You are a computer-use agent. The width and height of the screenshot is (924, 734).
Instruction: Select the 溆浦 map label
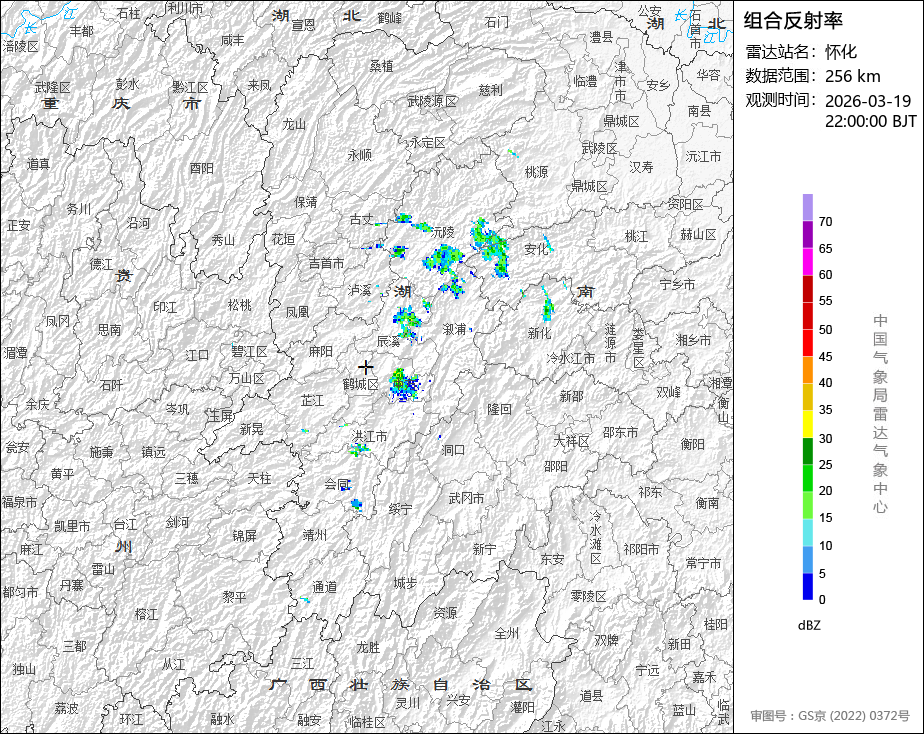(454, 329)
